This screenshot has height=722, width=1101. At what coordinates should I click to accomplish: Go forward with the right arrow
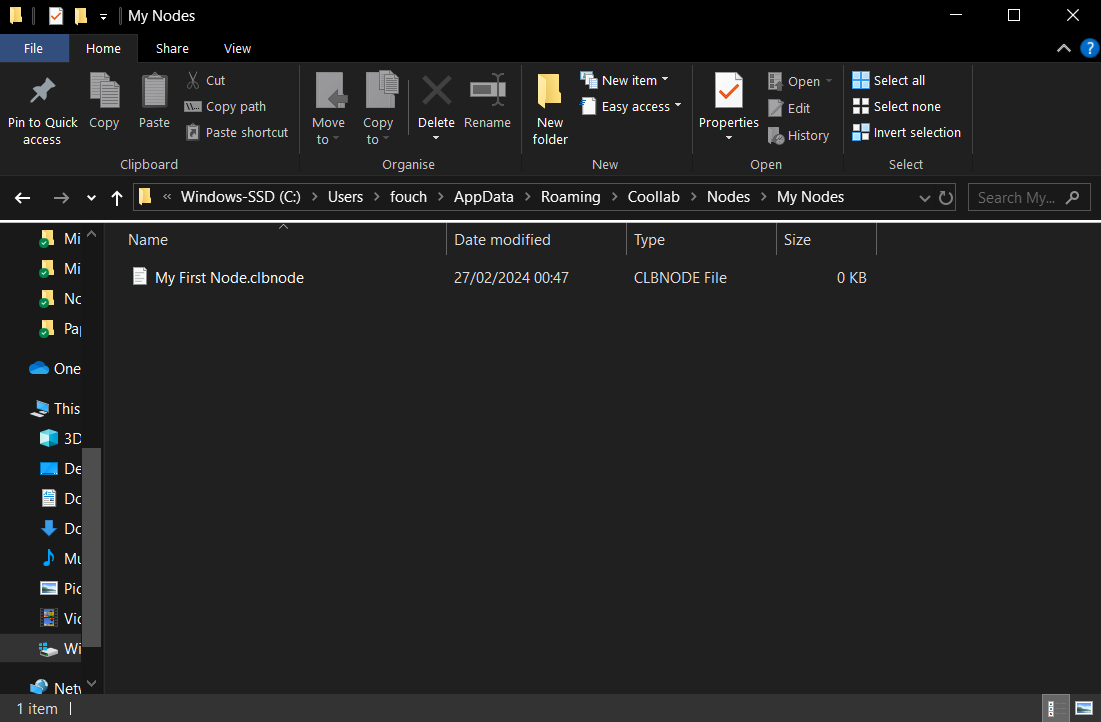pos(62,198)
